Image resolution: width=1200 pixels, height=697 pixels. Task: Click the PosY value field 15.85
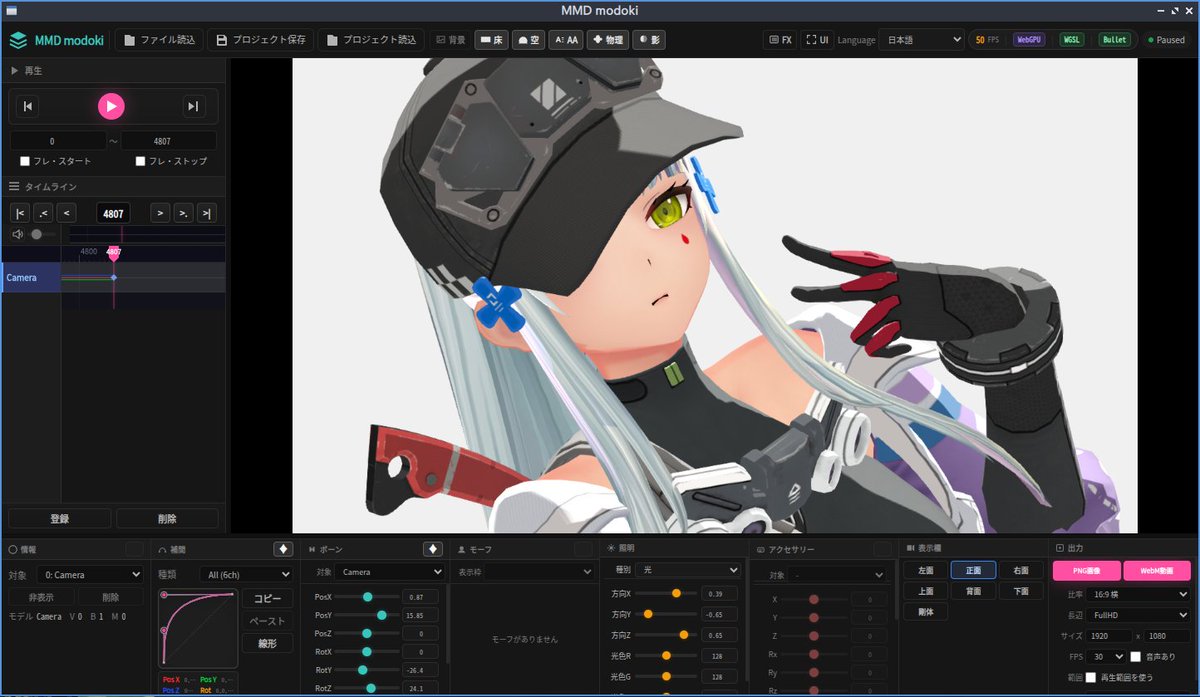(420, 616)
